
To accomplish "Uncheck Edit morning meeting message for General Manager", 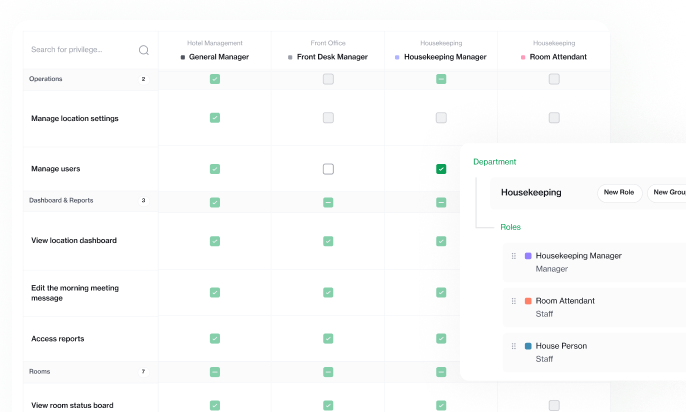I will (x=215, y=292).
